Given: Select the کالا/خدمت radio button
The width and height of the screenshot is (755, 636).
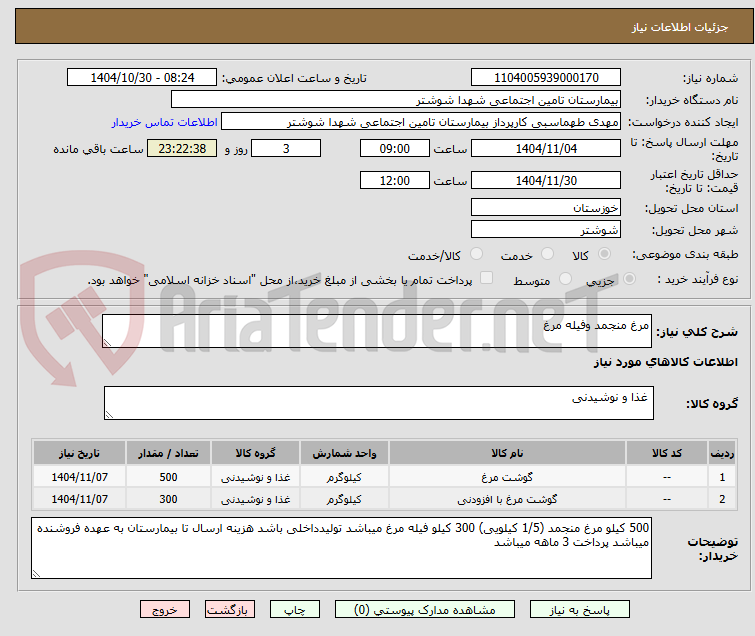Looking at the screenshot, I should click(476, 254).
